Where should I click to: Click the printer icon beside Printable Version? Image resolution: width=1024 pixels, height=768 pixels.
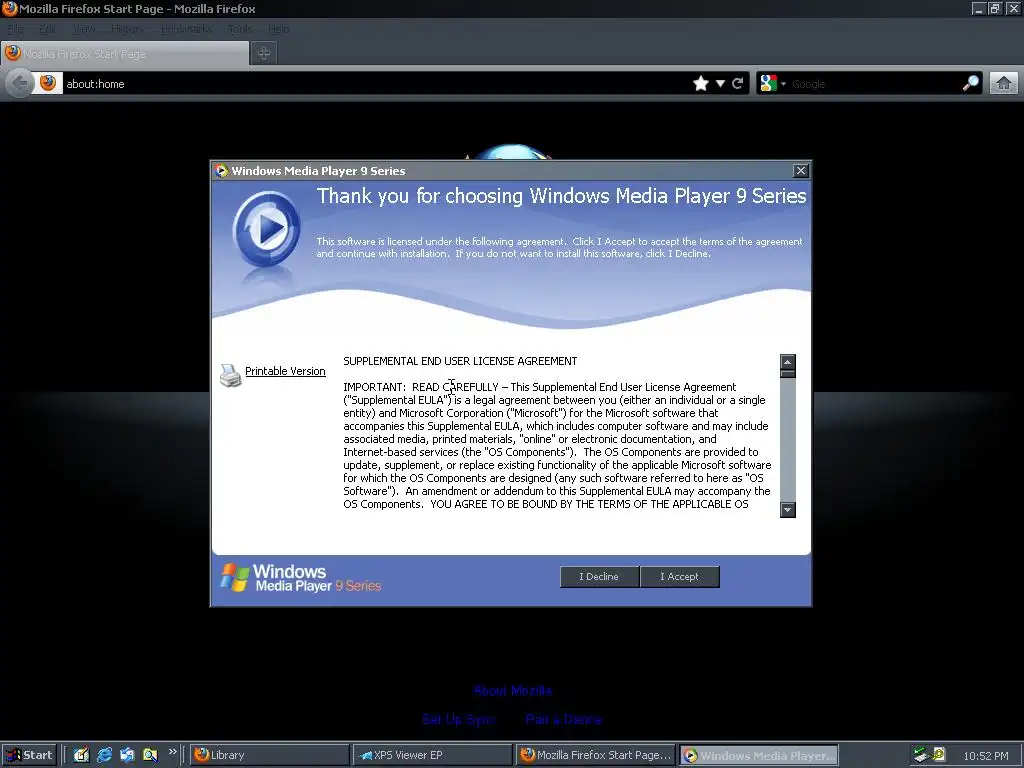pyautogui.click(x=230, y=376)
